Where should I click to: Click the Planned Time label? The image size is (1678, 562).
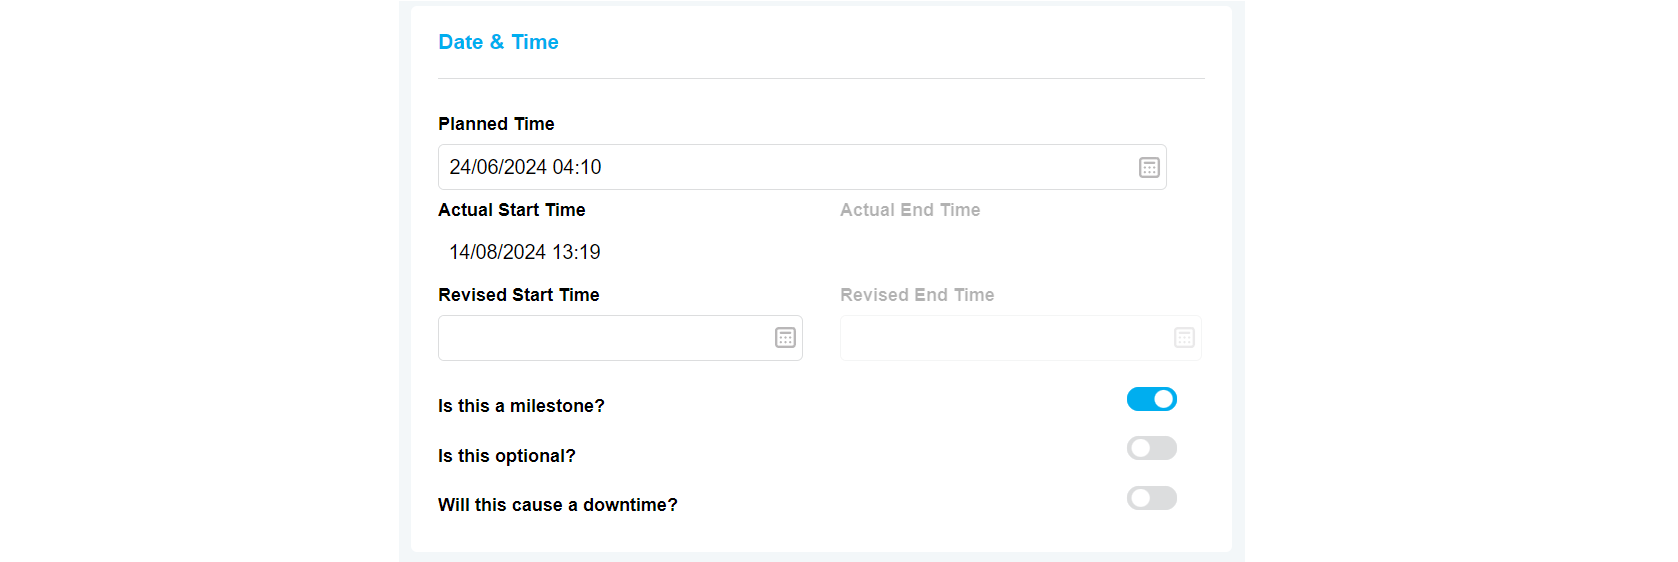[x=496, y=124]
